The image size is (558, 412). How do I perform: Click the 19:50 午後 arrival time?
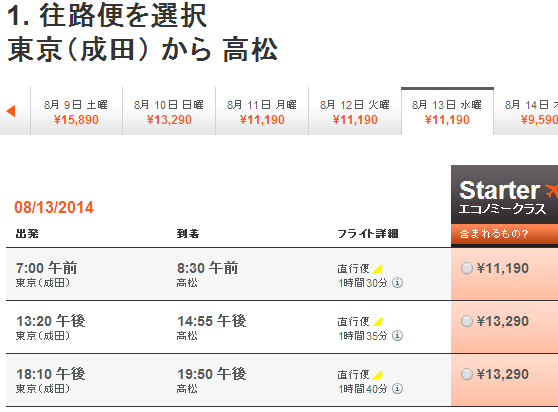[x=212, y=374]
